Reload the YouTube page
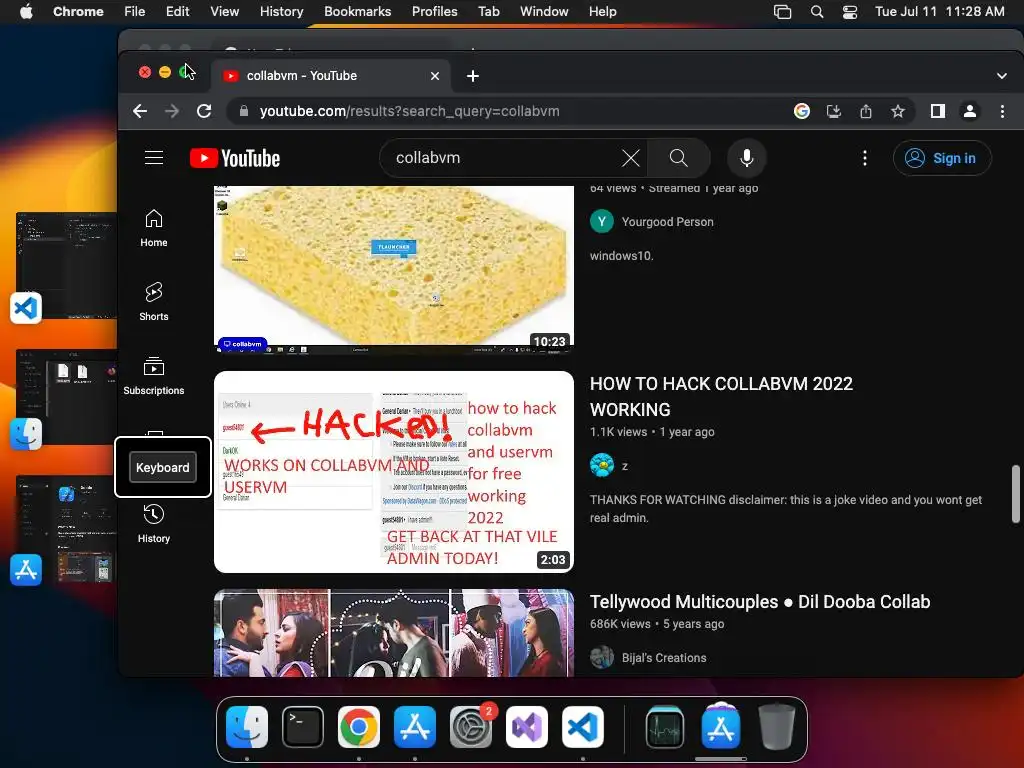 204,112
